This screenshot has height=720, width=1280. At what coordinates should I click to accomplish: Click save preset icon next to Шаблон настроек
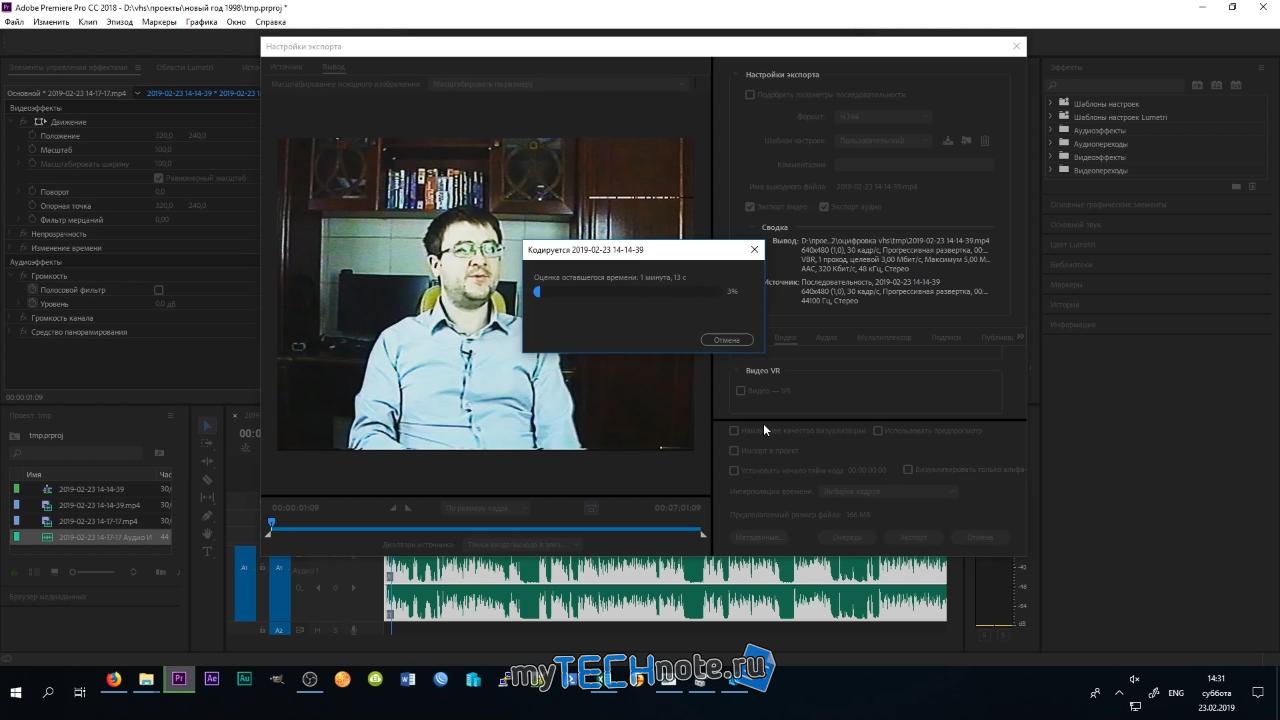[x=948, y=141]
